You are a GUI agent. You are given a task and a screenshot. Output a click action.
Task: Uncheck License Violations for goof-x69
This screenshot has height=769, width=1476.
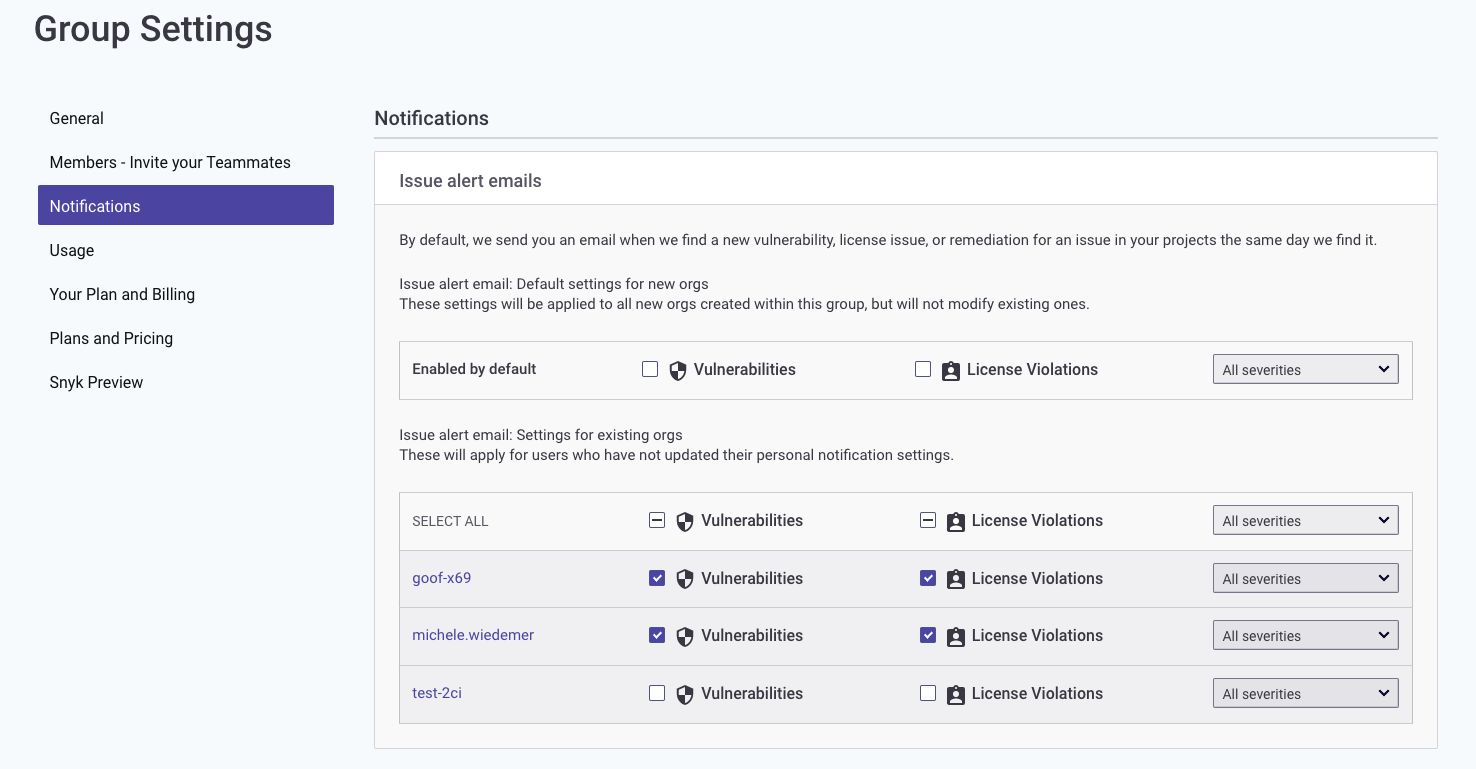[x=928, y=578]
